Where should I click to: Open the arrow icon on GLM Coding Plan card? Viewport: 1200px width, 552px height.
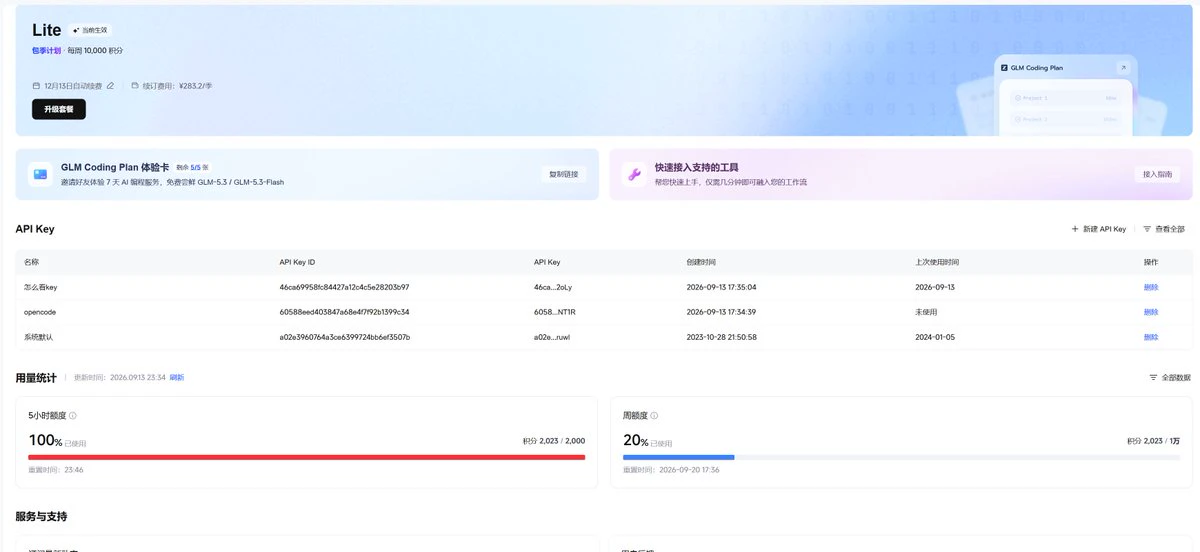coord(1122,68)
